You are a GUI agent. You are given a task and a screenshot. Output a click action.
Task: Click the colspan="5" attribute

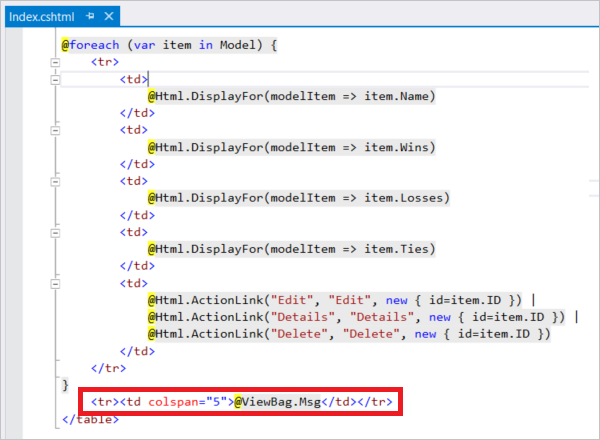[188, 402]
